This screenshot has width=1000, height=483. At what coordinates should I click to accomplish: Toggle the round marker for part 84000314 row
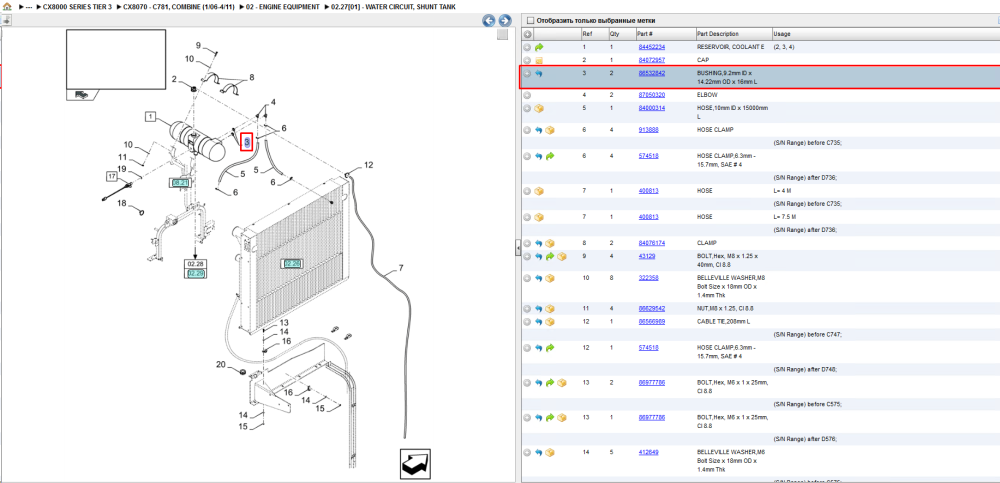click(x=527, y=108)
